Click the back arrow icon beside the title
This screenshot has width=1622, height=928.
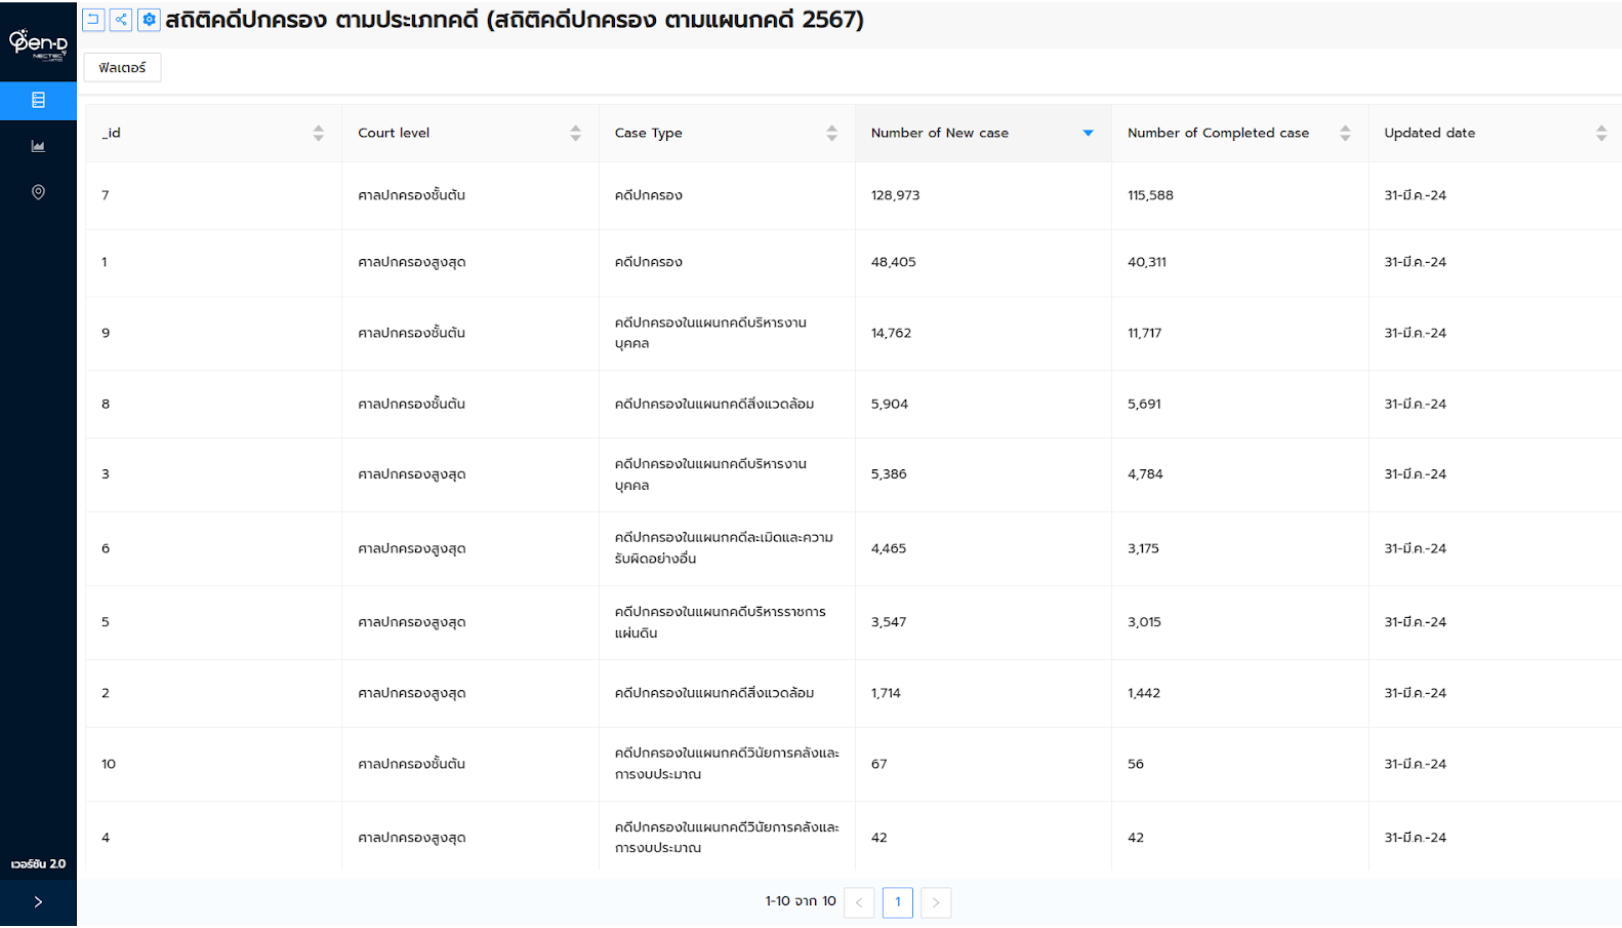93,20
